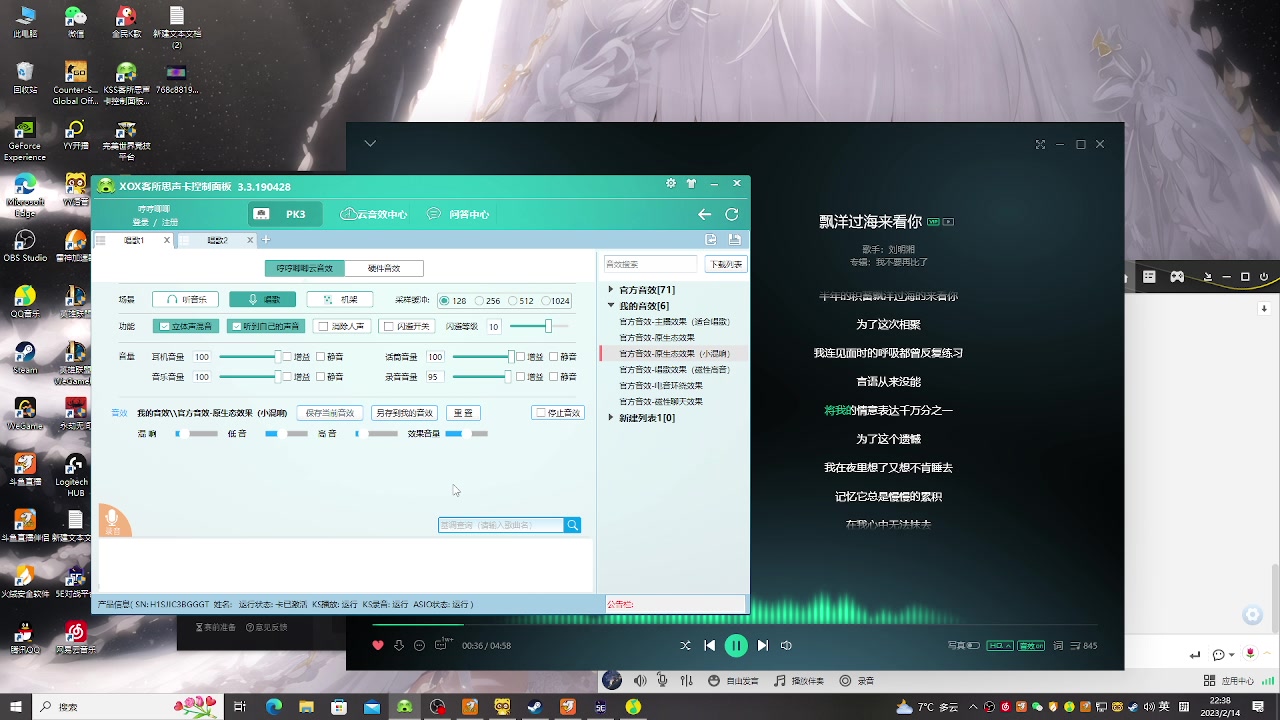Click the 下载列表 download list button

[x=726, y=263]
